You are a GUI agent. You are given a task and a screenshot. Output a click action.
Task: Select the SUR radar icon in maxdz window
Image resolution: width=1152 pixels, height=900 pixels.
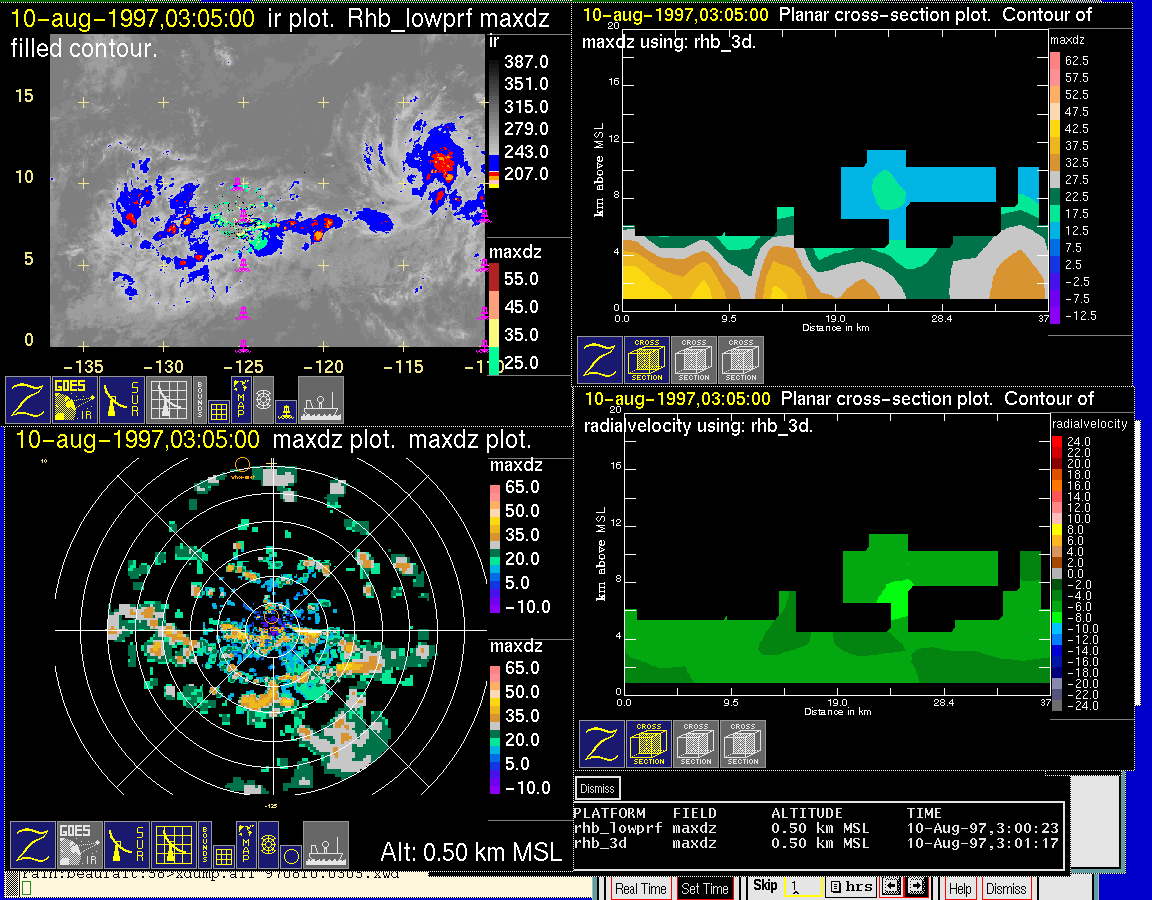click(127, 845)
